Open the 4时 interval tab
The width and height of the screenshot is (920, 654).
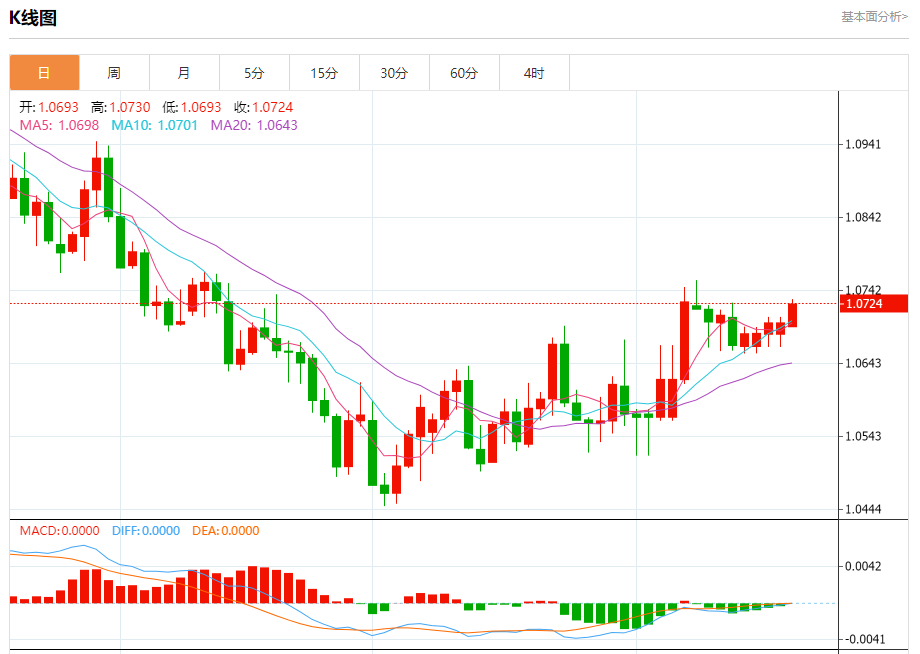pyautogui.click(x=534, y=73)
